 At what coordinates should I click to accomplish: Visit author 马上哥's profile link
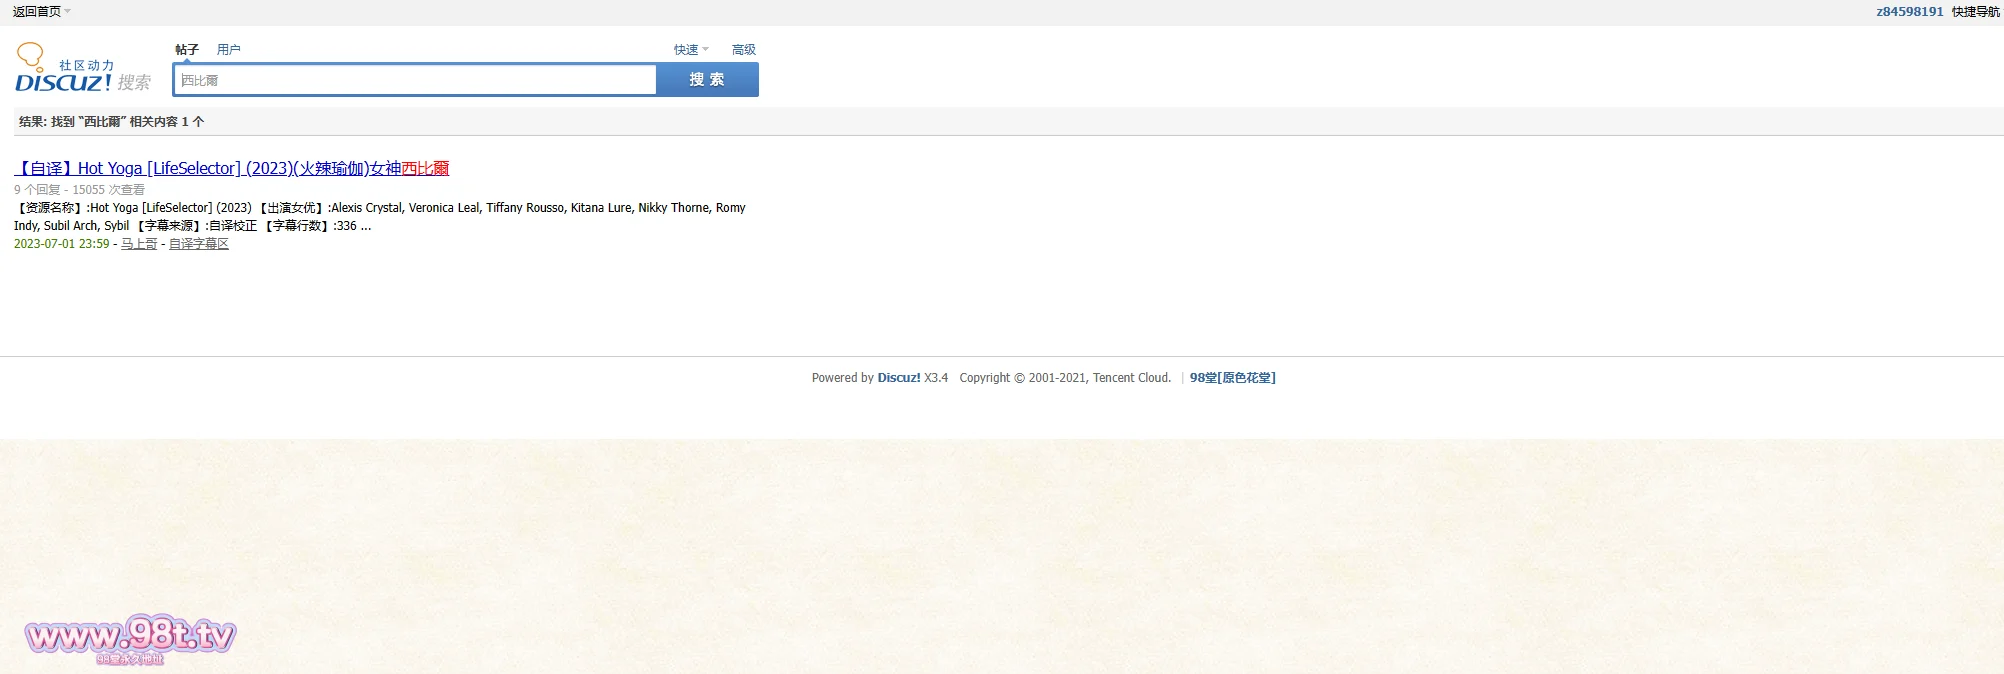pos(139,244)
